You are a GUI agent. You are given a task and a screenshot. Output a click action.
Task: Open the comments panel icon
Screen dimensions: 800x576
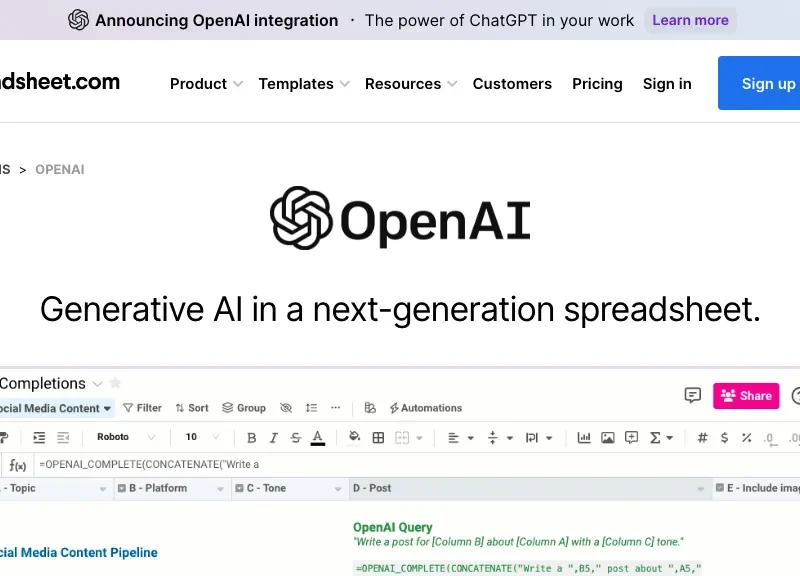coord(692,395)
